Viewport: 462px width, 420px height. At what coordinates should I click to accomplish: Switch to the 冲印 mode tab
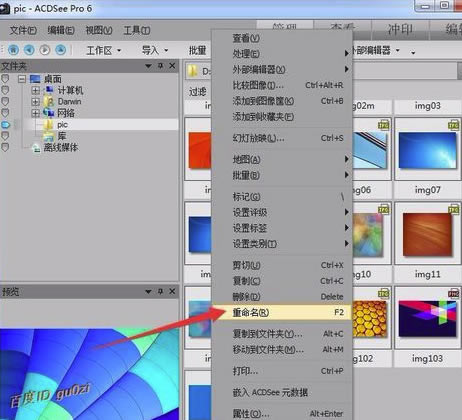pyautogui.click(x=400, y=30)
